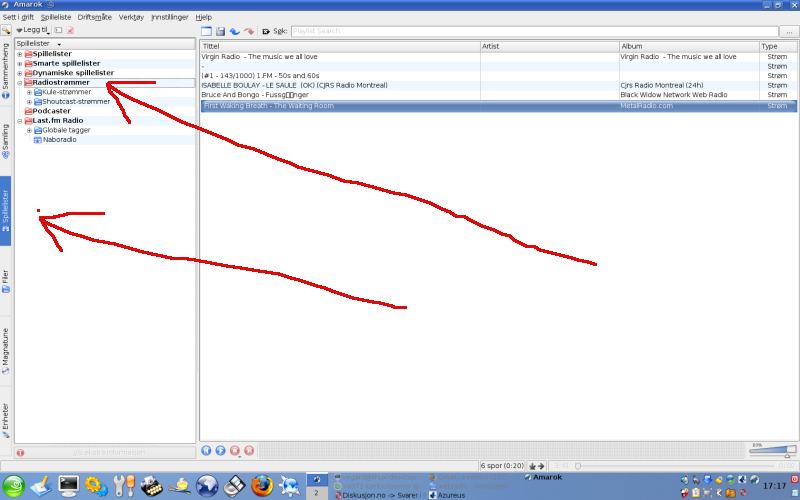Select the Naboradio entry
The image size is (800, 500).
tap(59, 140)
